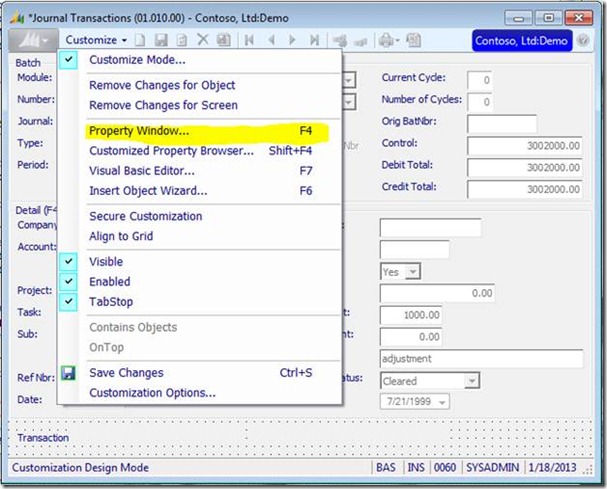Choose Align to Grid

click(121, 236)
